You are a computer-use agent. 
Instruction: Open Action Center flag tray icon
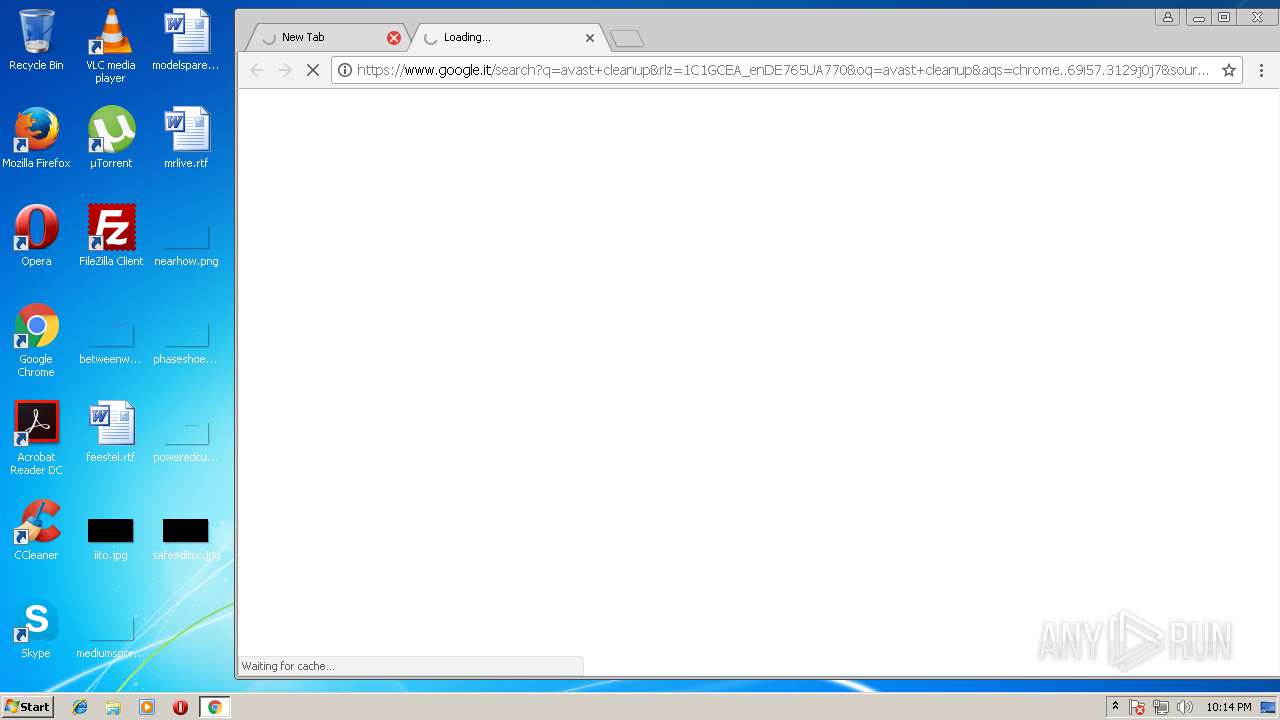coord(1137,707)
